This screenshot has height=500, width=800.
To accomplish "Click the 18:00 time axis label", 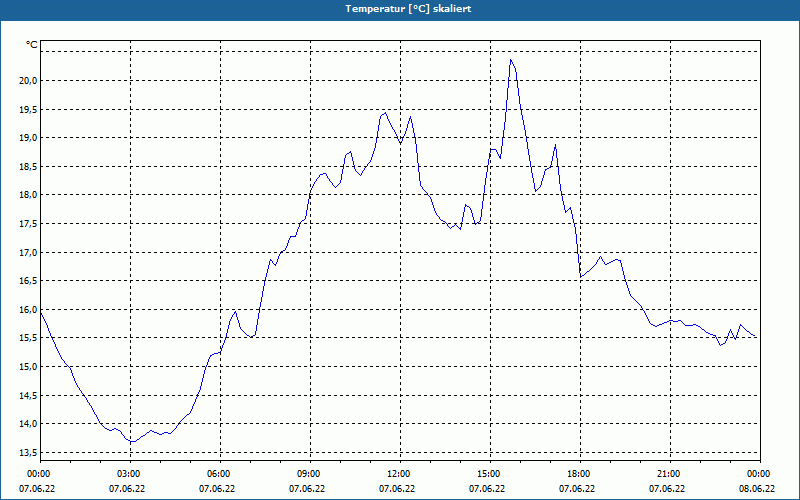I will (x=580, y=474).
